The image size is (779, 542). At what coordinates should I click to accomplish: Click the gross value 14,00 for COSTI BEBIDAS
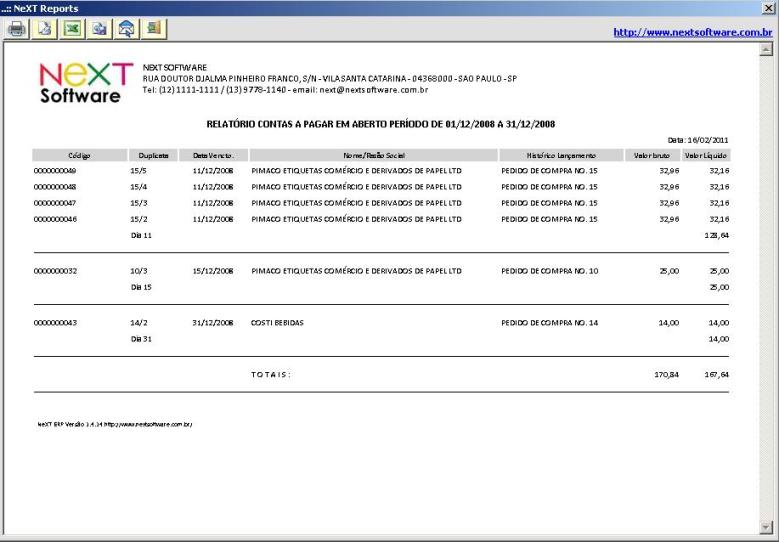pos(669,323)
